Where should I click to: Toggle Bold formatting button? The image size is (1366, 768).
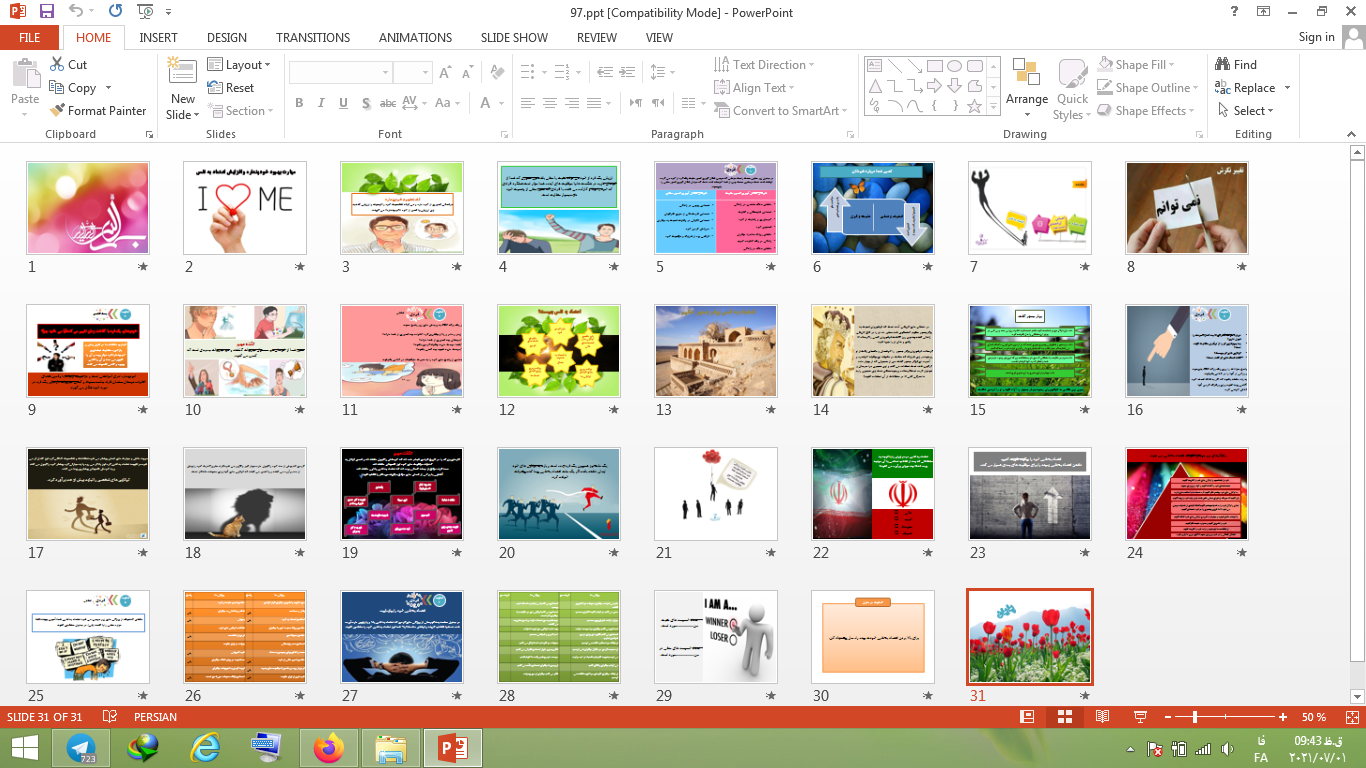point(299,103)
